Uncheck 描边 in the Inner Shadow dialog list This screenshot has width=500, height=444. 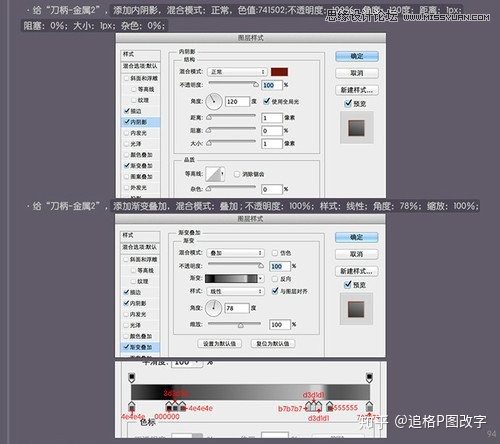coord(127,111)
